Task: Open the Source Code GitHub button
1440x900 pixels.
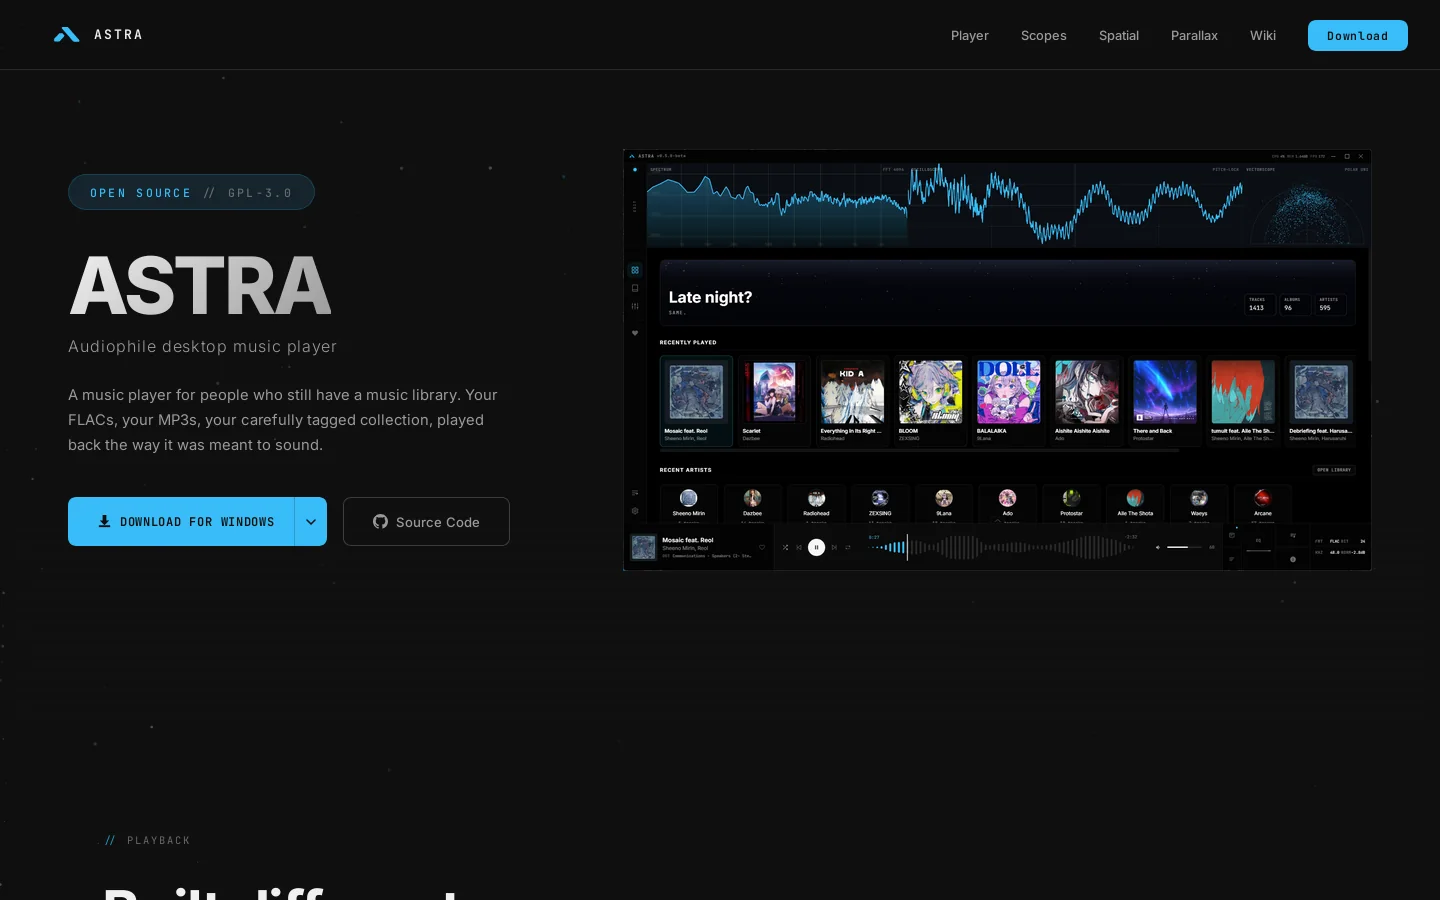Action: (x=426, y=522)
